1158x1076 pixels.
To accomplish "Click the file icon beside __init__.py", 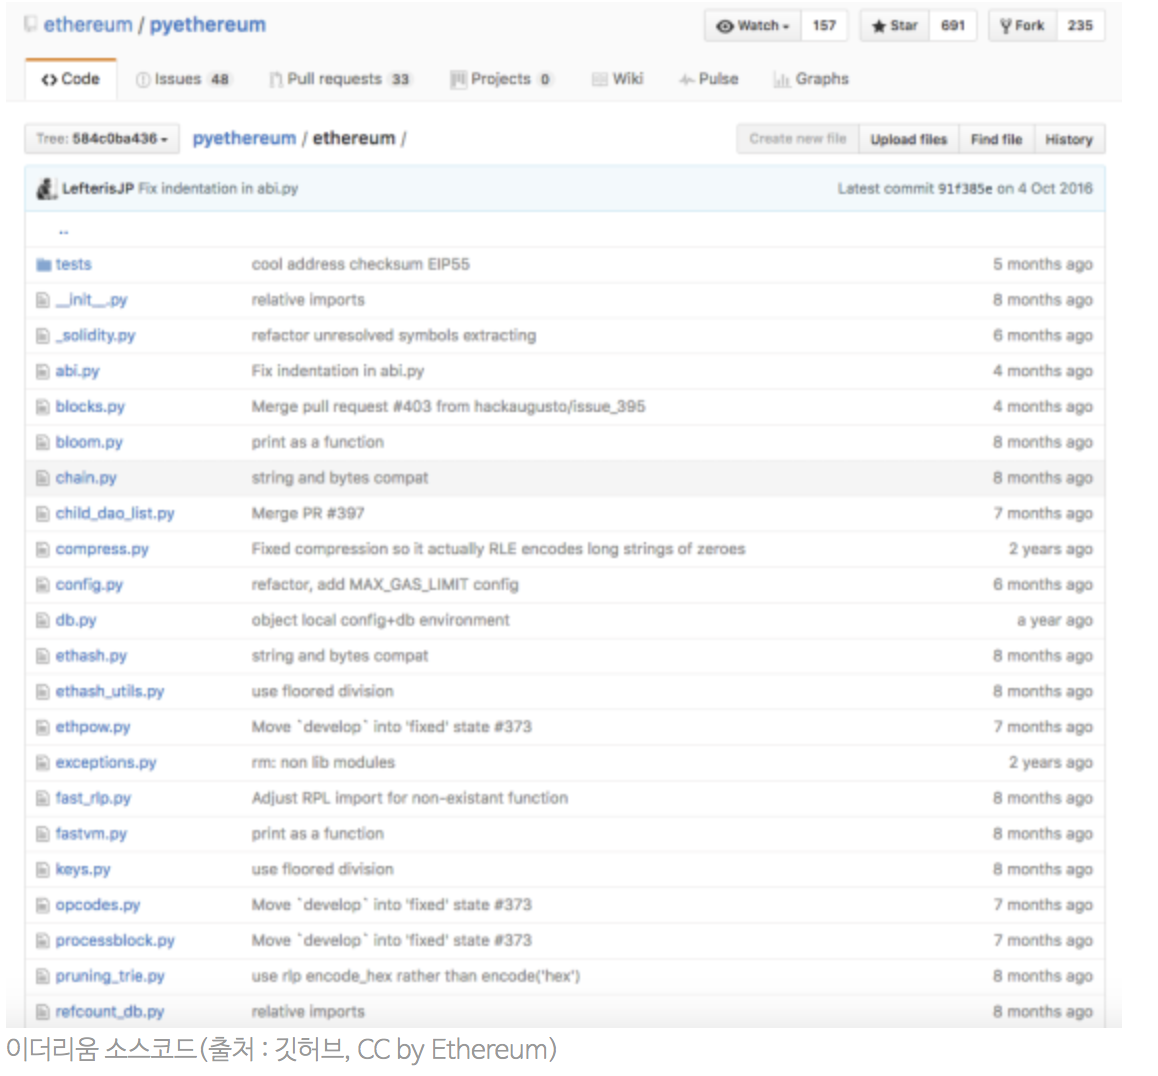I will (x=43, y=301).
